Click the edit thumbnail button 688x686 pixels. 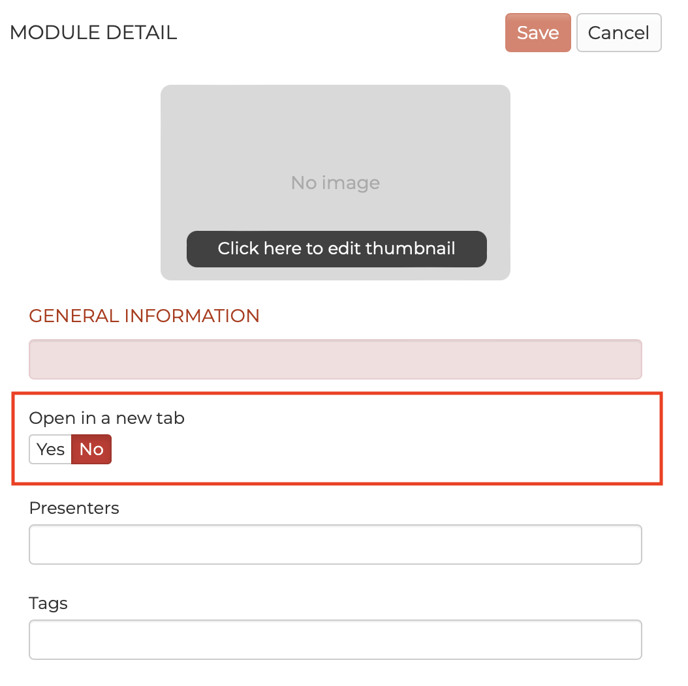336,249
